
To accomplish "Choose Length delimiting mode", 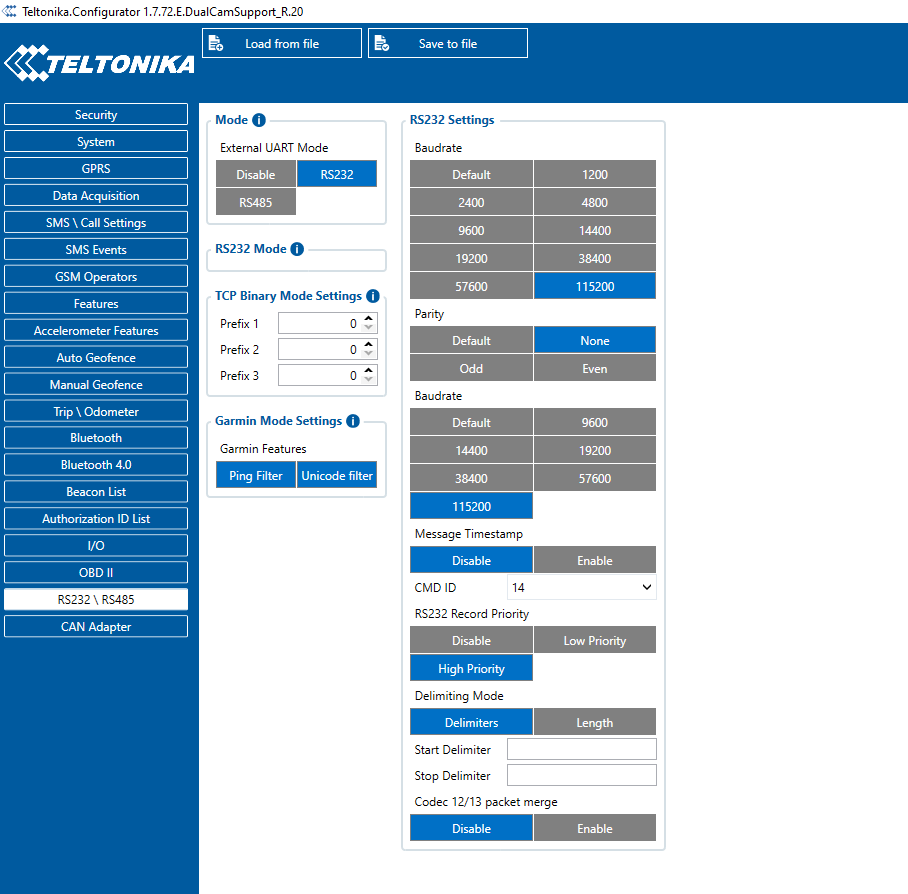I will 595,722.
